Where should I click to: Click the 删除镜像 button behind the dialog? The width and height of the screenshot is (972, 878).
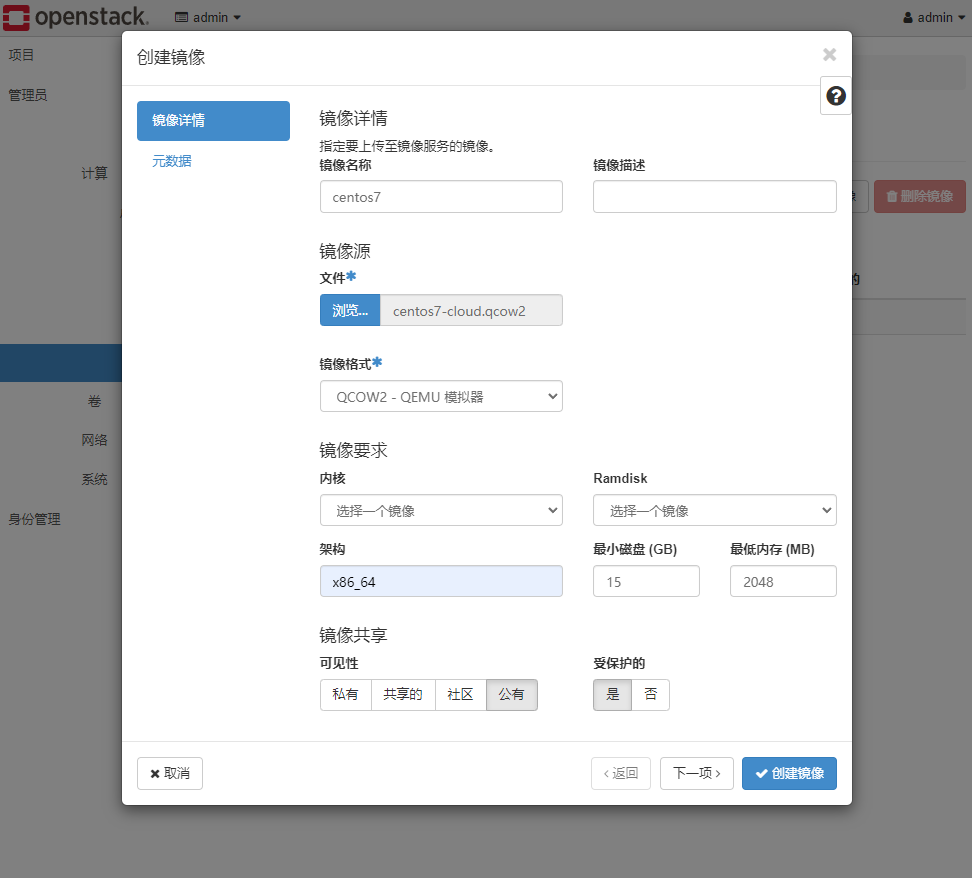click(920, 197)
